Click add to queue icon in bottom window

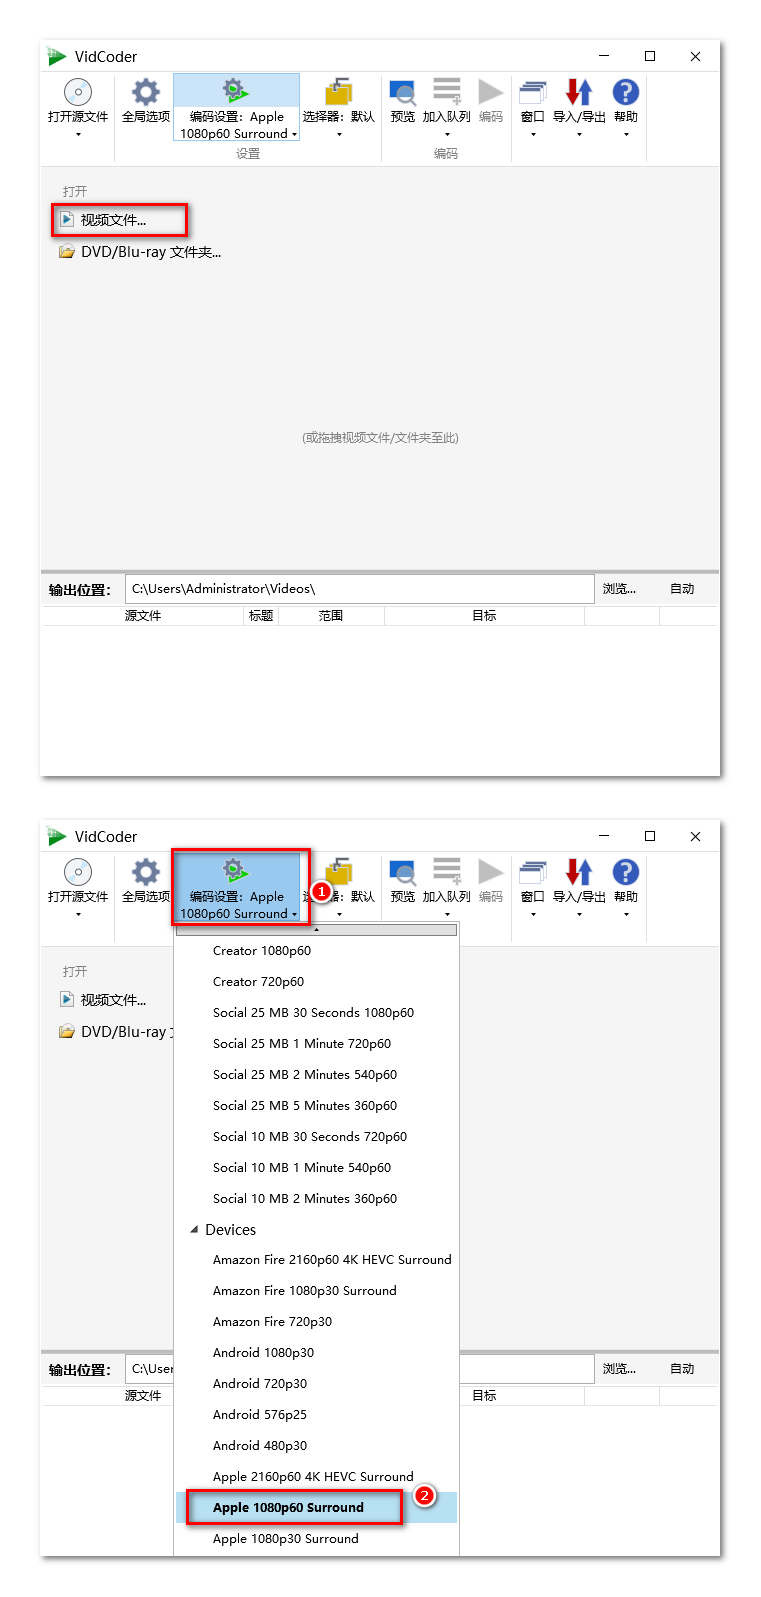(x=447, y=871)
